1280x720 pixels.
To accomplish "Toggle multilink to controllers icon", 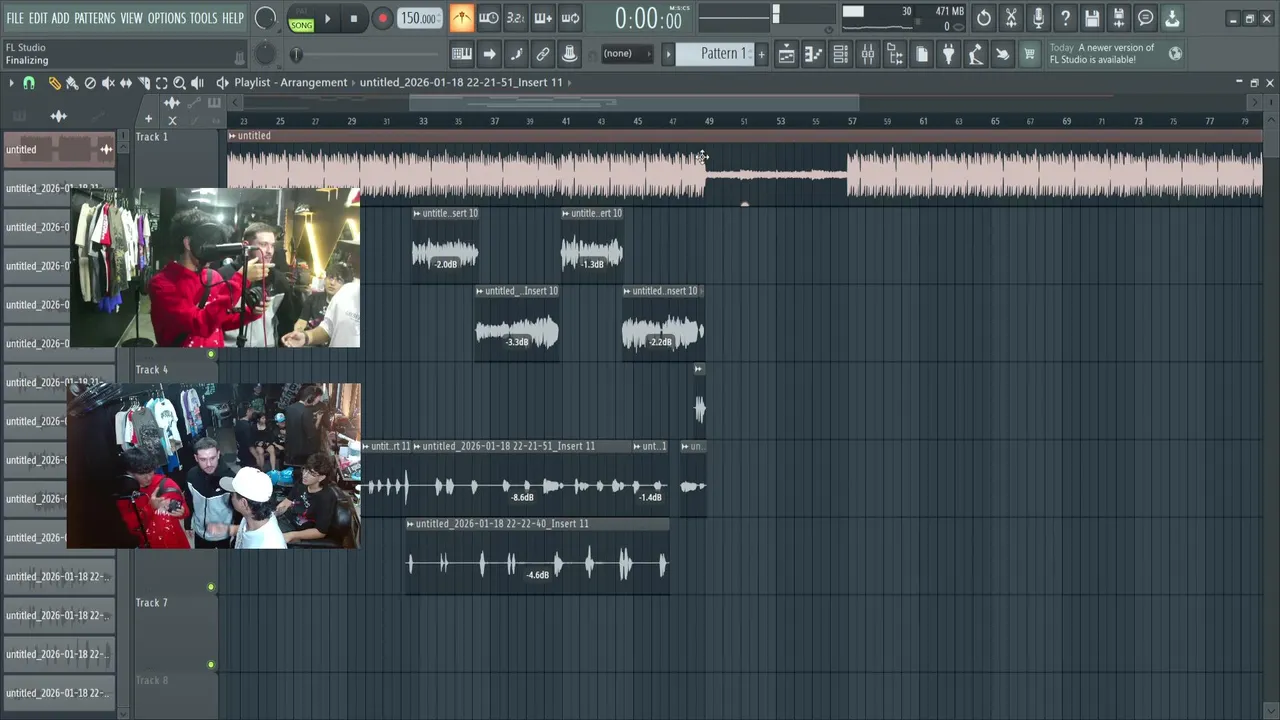I will (x=569, y=54).
